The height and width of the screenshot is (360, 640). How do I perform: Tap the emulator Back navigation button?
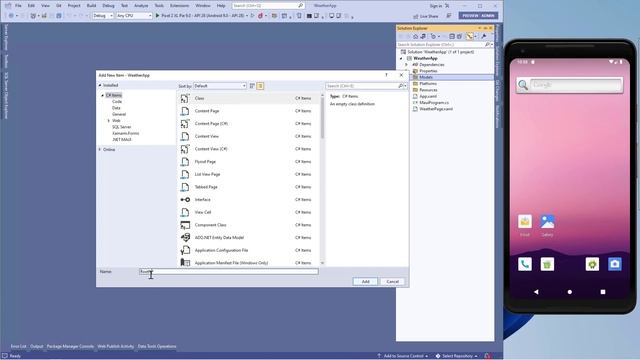pos(536,292)
